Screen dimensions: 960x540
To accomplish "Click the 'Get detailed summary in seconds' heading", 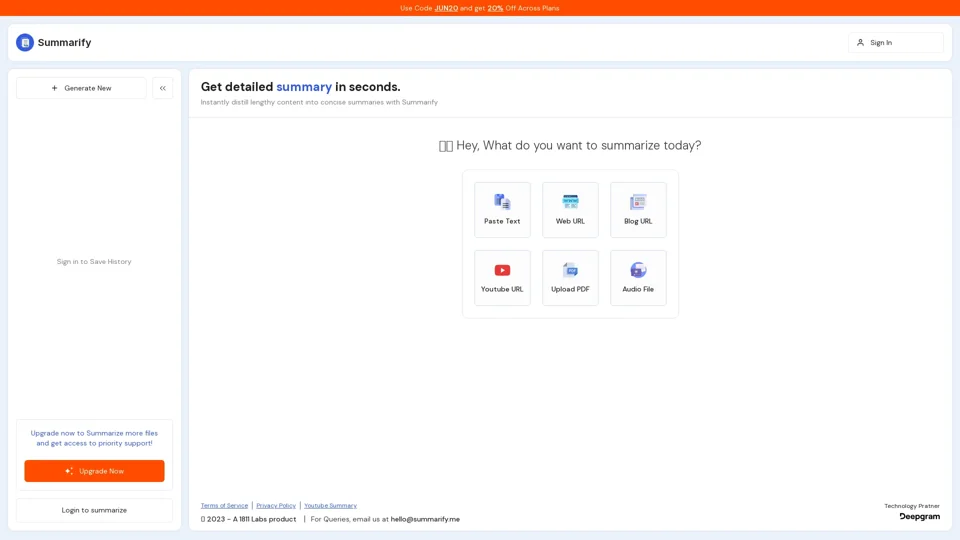I will [301, 87].
